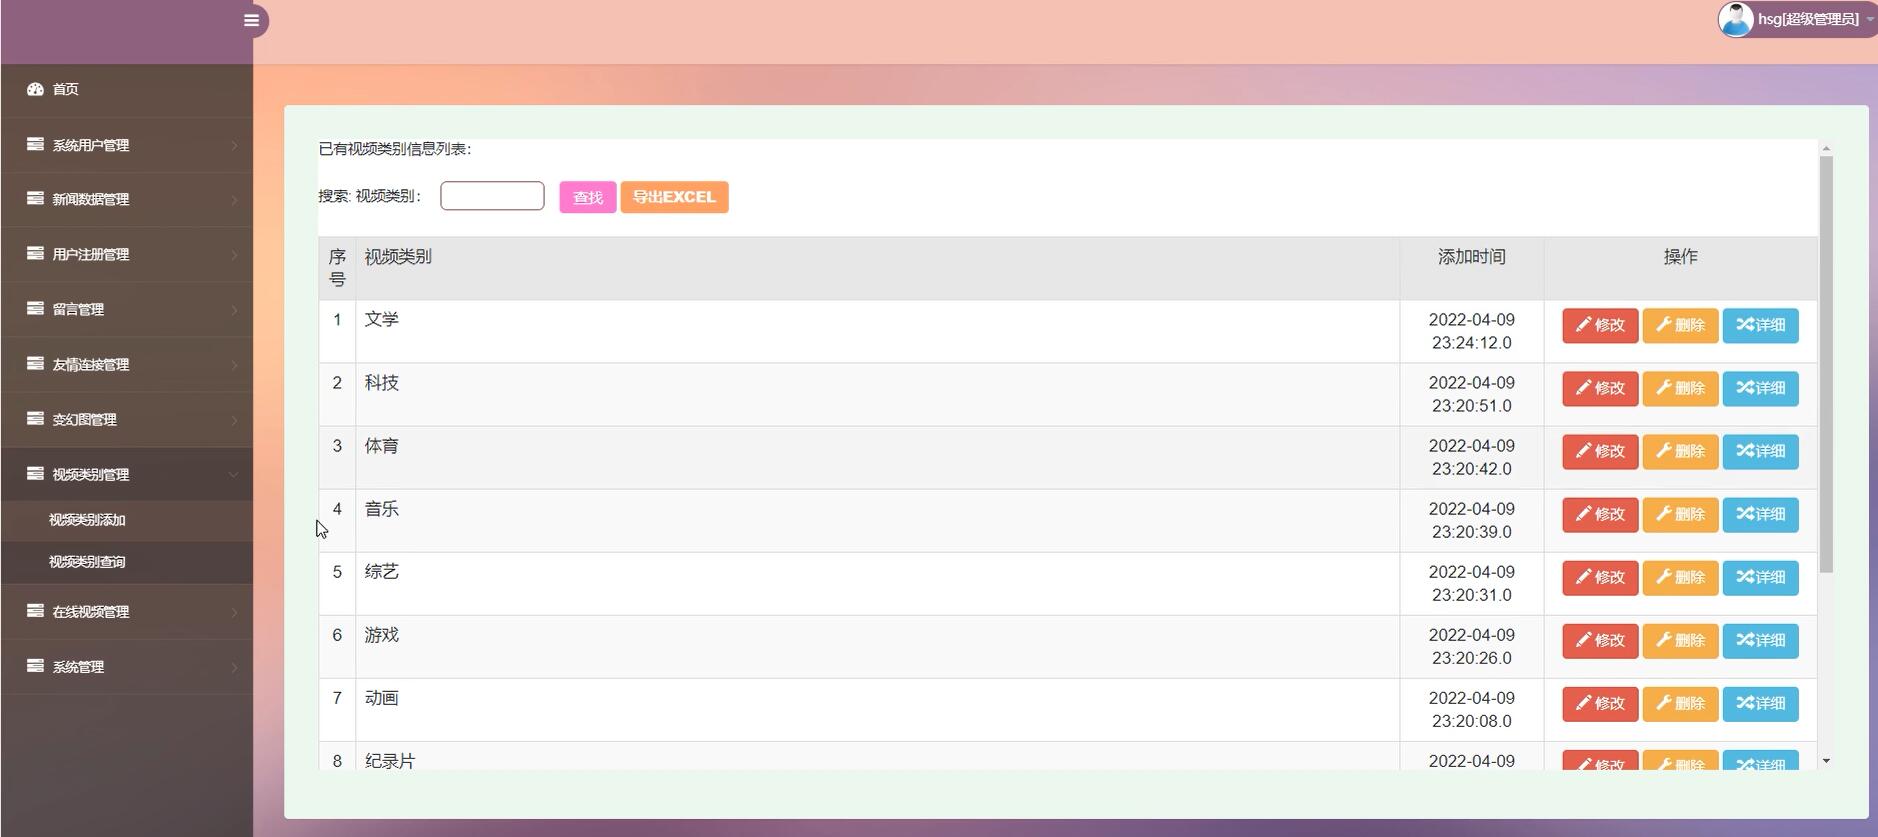This screenshot has width=1878, height=837.
Task: Click the 导出EXCEL export button
Action: click(x=674, y=197)
